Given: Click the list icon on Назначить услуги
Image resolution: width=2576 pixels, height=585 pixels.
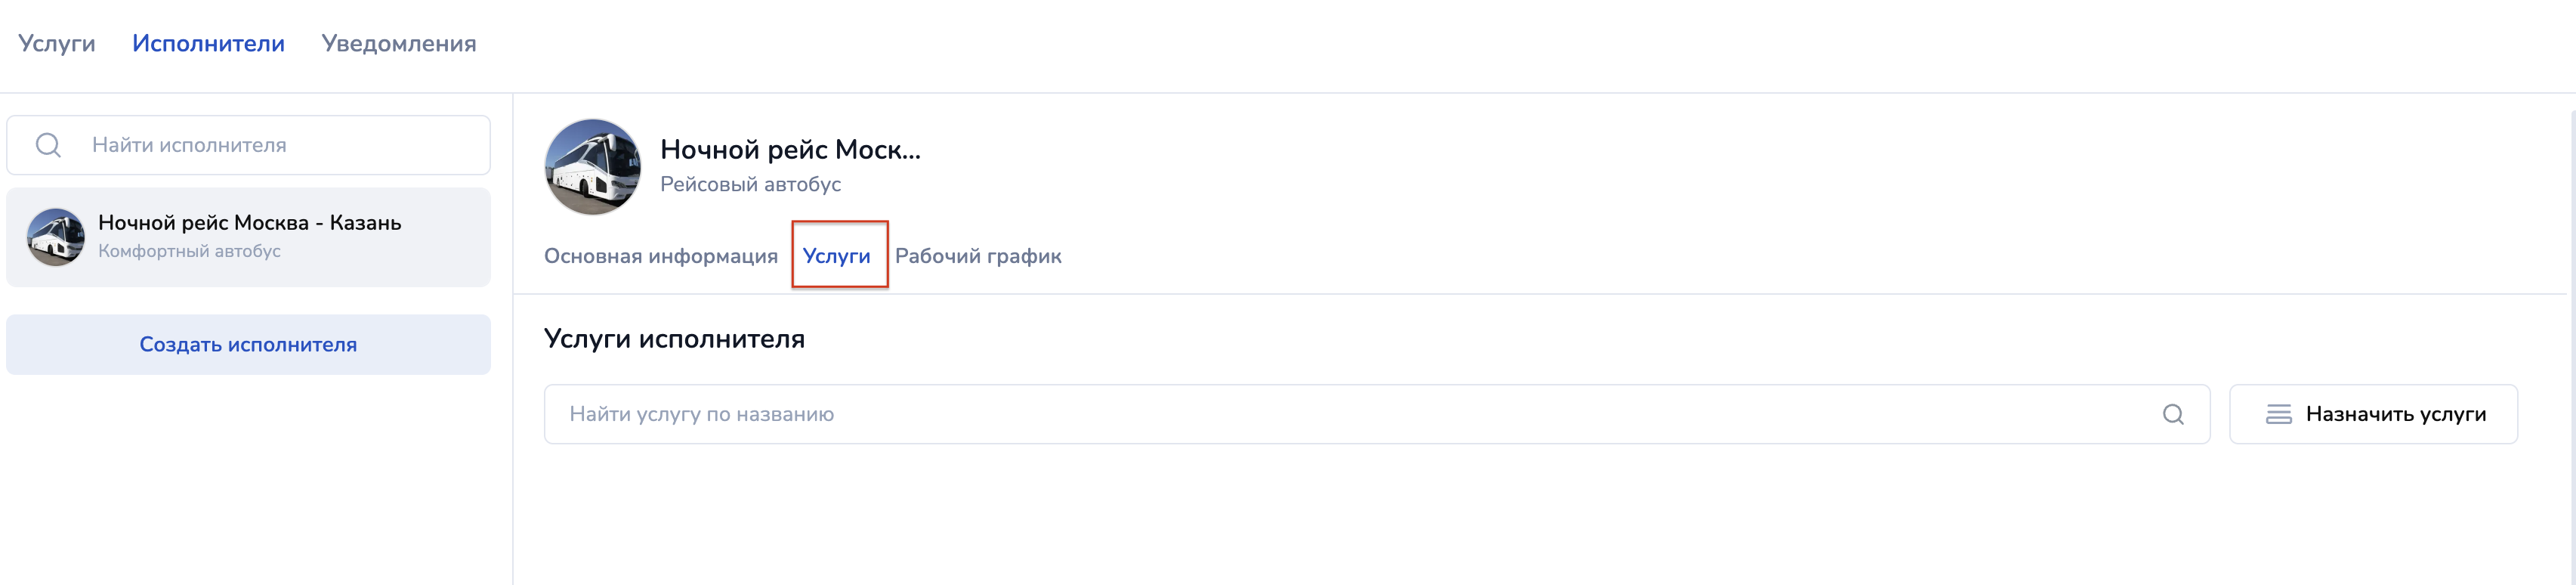Looking at the screenshot, I should tap(2278, 414).
